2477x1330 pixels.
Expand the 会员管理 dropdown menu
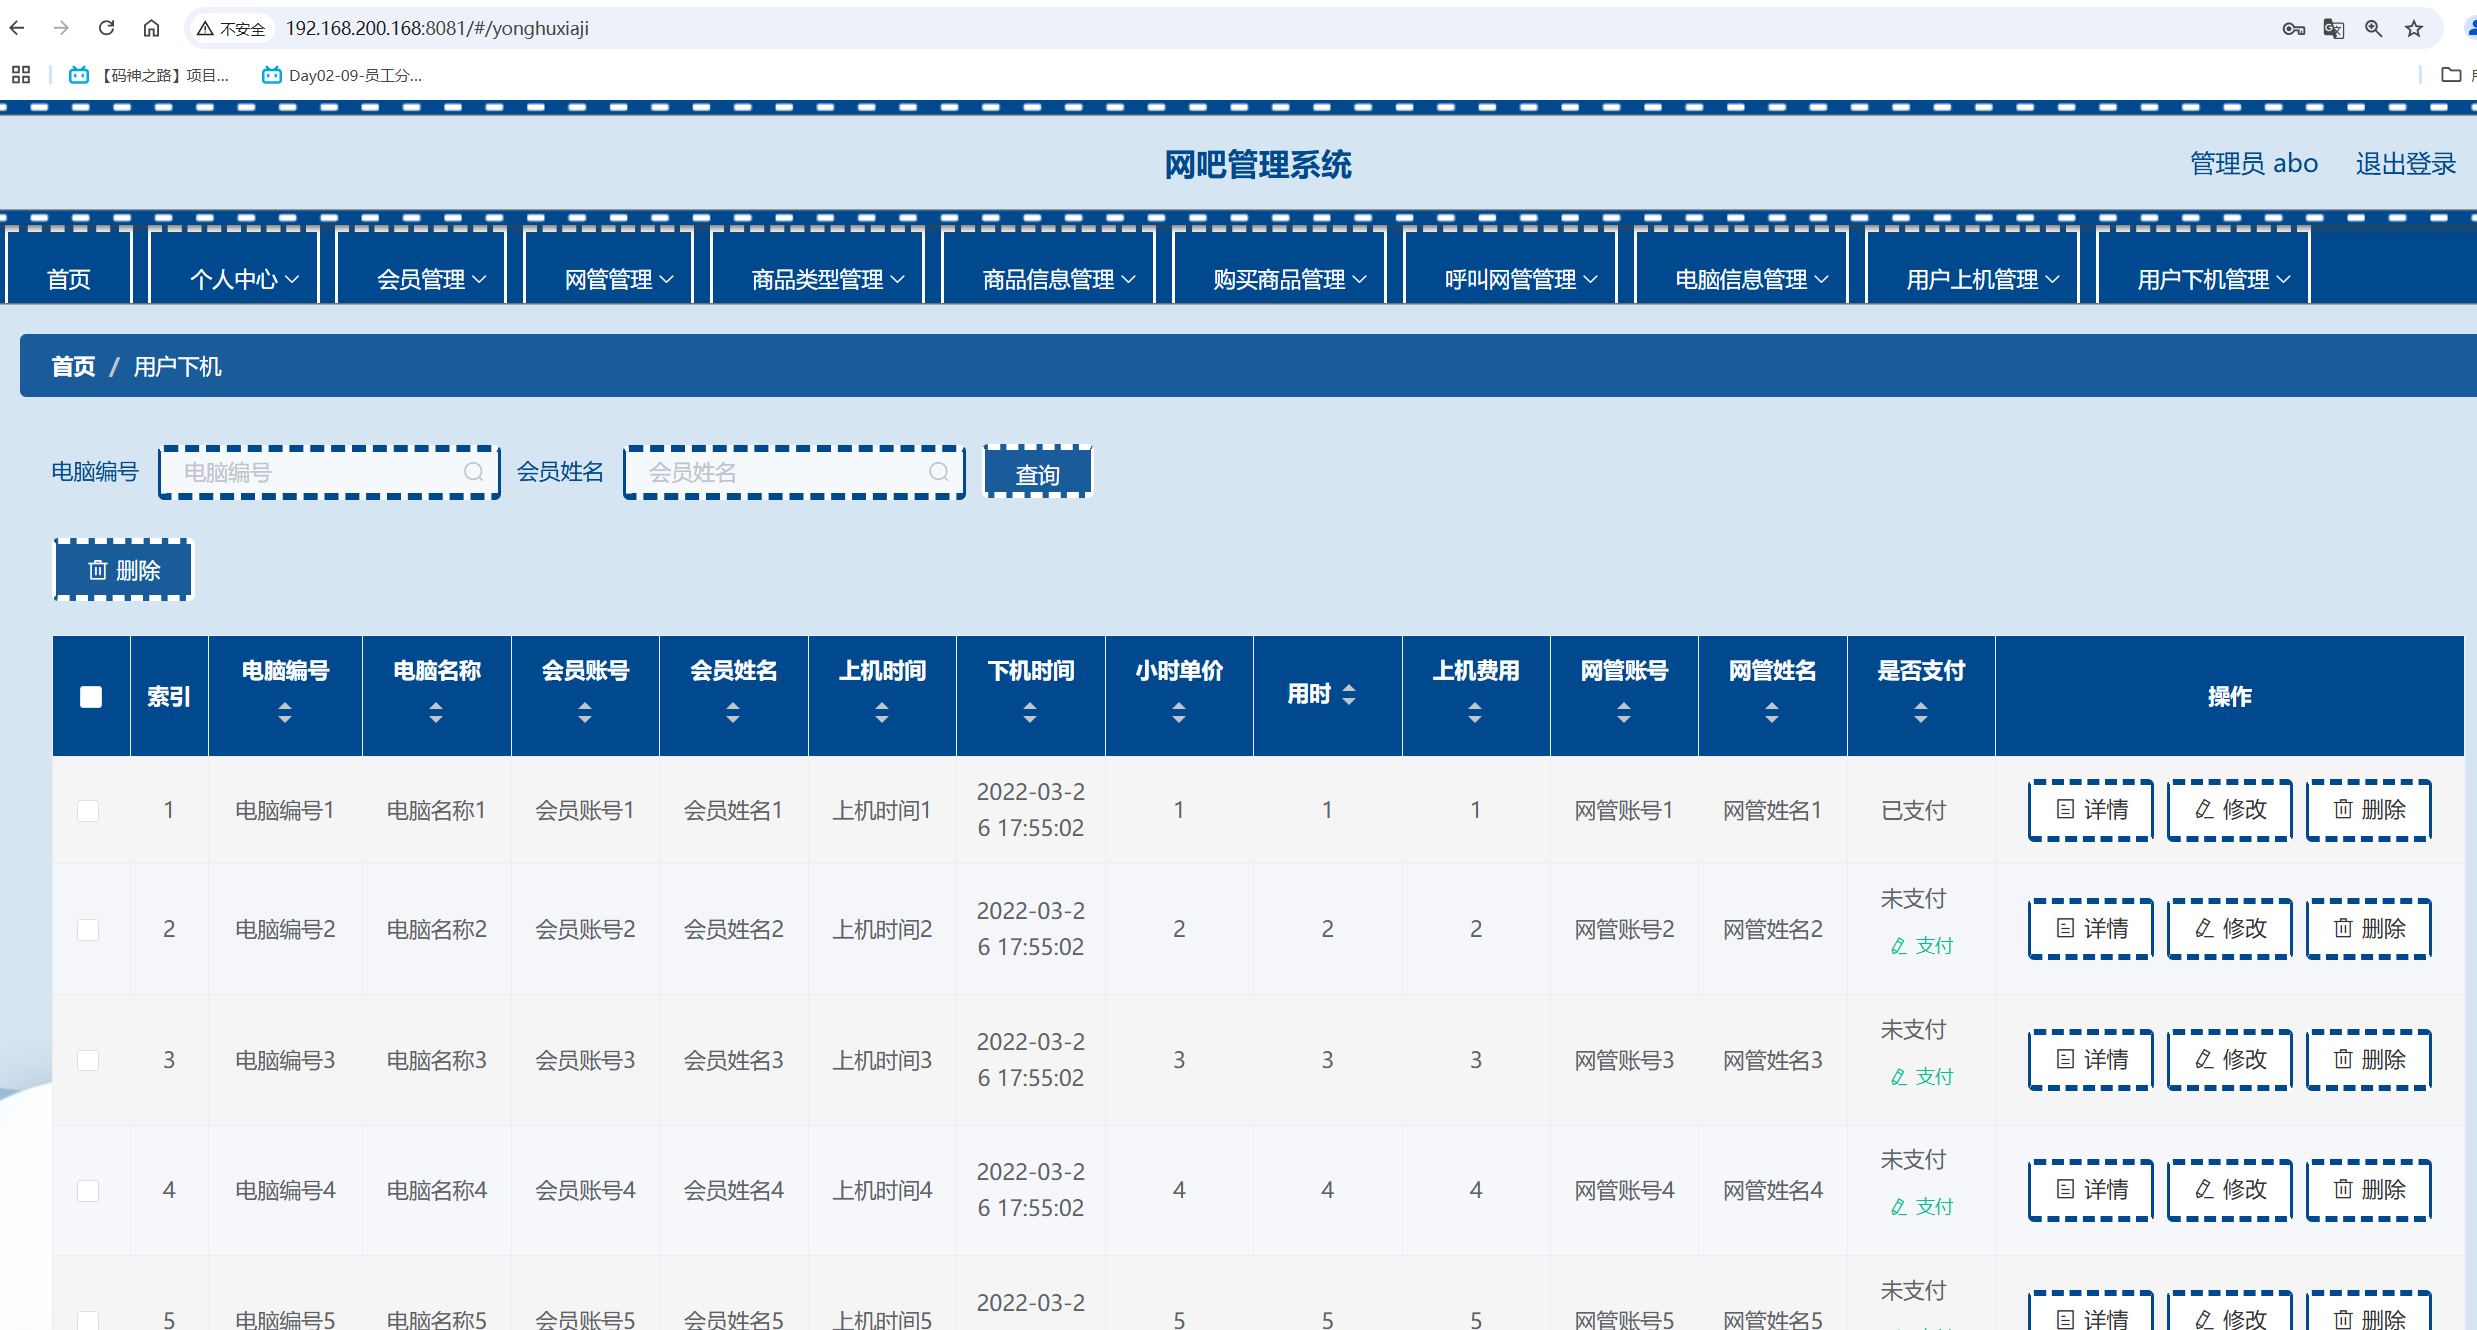[x=431, y=279]
